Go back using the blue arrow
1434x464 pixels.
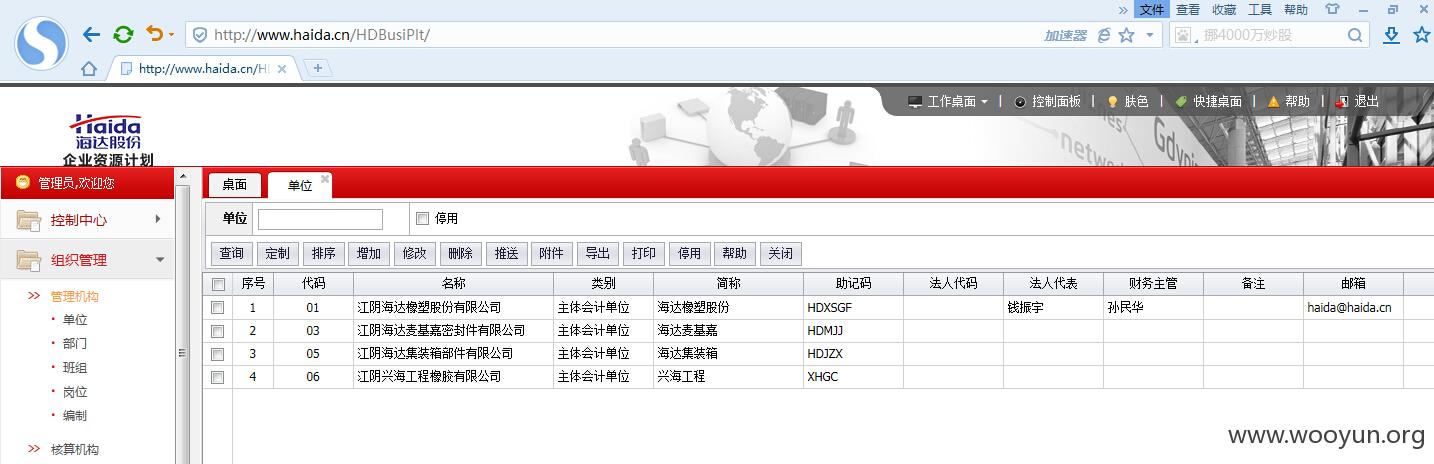(x=91, y=35)
